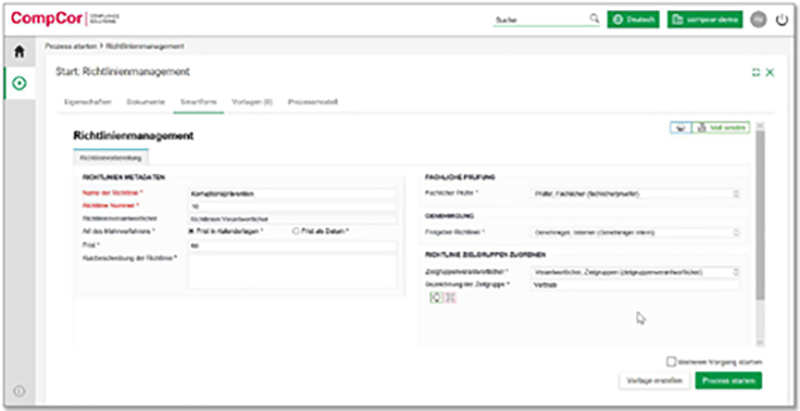Image resolution: width=800 pixels, height=411 pixels.
Task: Close the Richtlinienmanagement start panel with X
Action: 769,72
